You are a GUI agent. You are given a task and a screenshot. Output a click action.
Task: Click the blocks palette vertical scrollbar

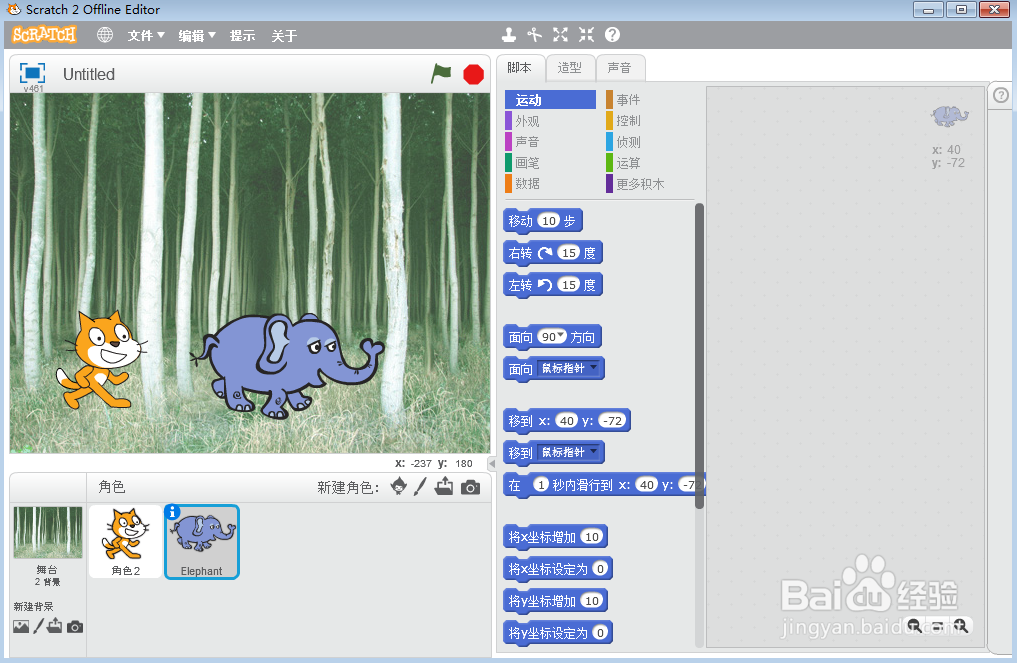pos(699,356)
